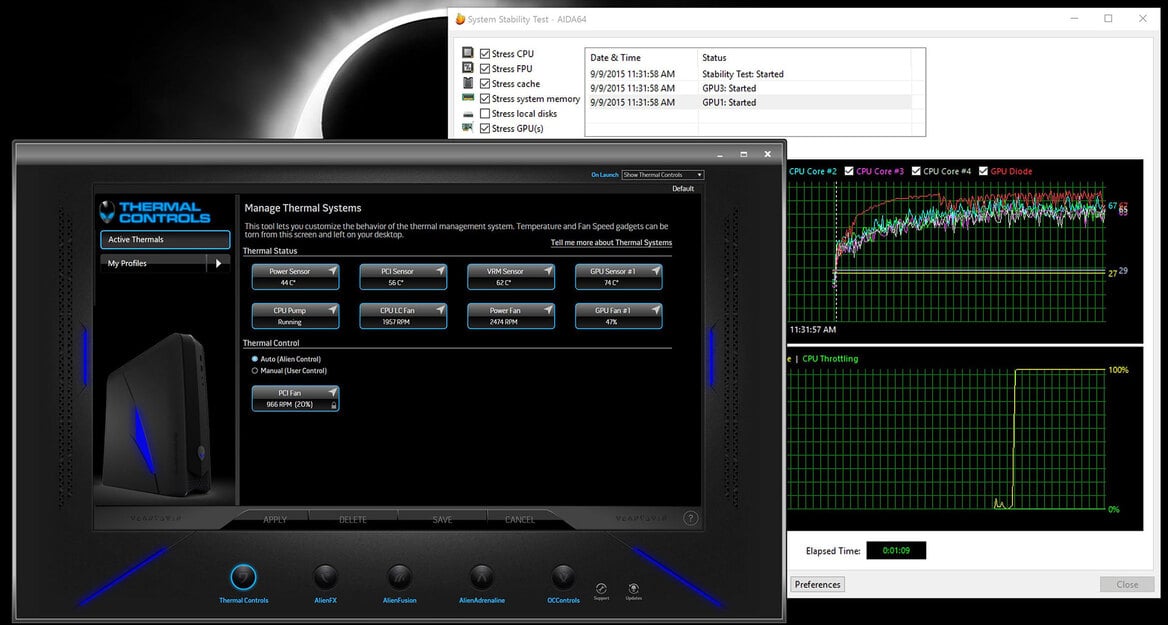The height and width of the screenshot is (625, 1168).
Task: Click the Delete button
Action: click(352, 519)
